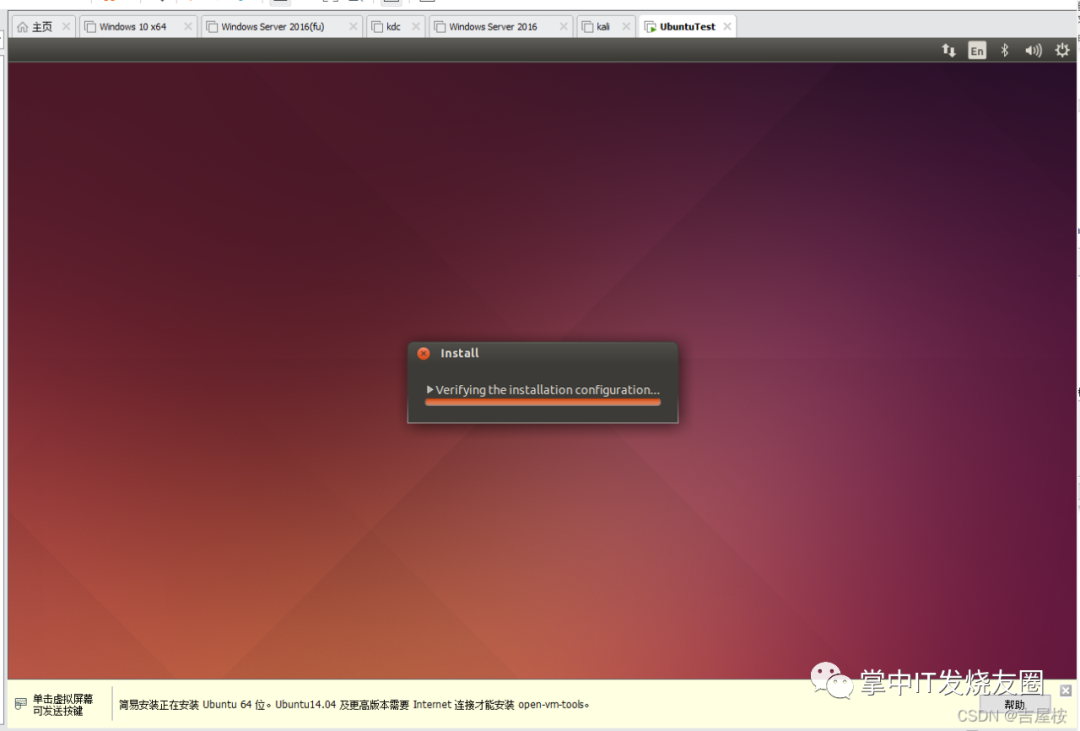Click the running VM icon on UbuntuTest tab
Image resolution: width=1080 pixels, height=731 pixels.
(650, 27)
